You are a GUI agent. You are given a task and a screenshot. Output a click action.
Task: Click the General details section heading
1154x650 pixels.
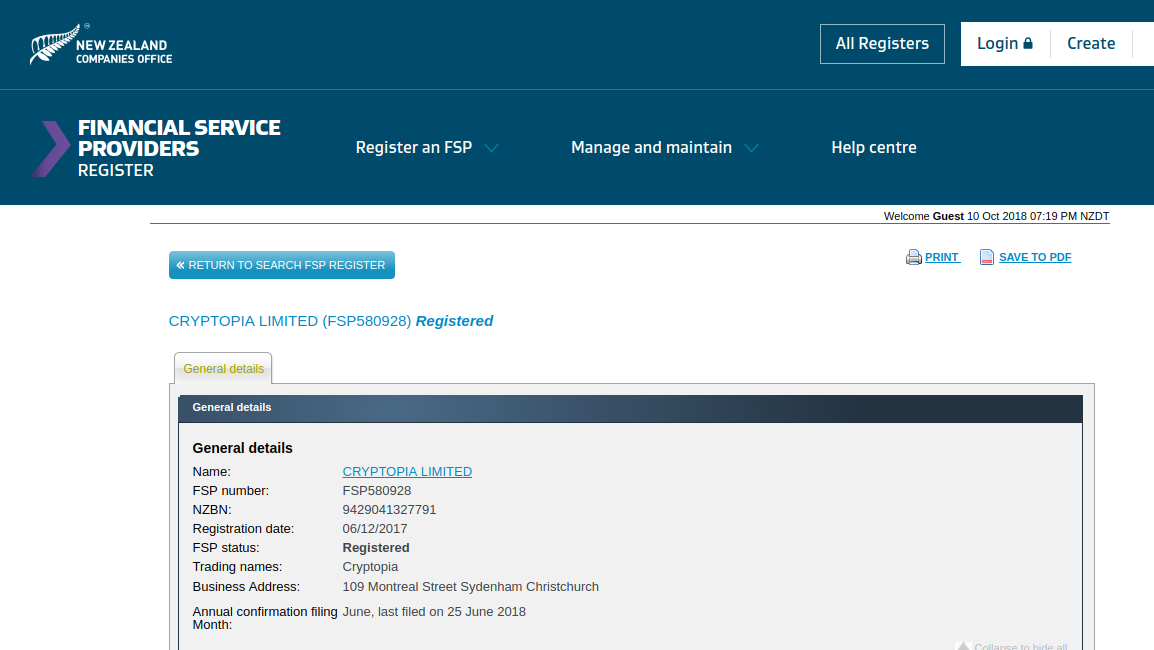point(243,448)
